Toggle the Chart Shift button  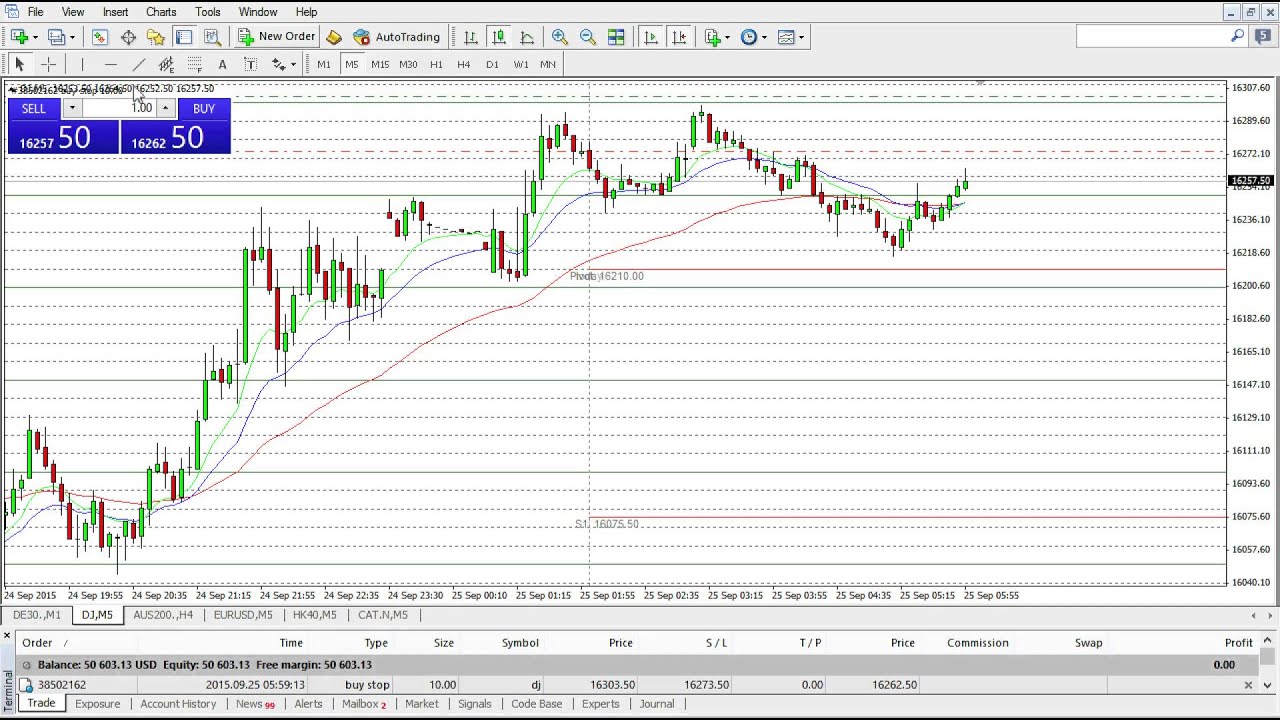pyautogui.click(x=679, y=37)
